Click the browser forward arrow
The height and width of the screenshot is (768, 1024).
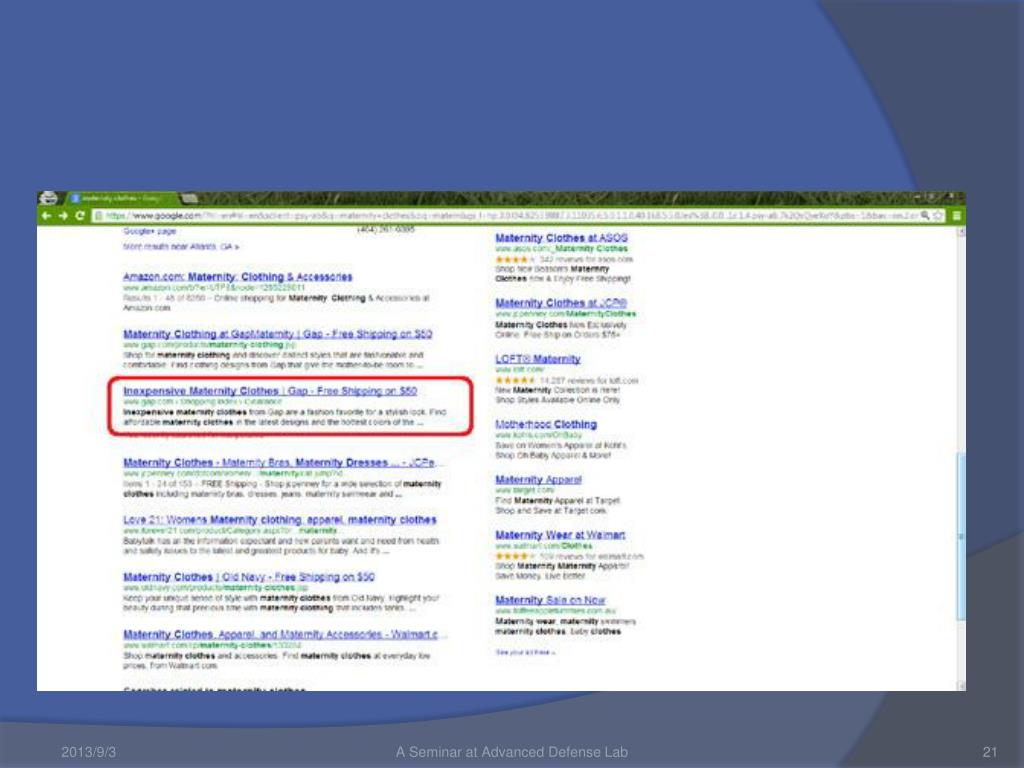(x=63, y=216)
